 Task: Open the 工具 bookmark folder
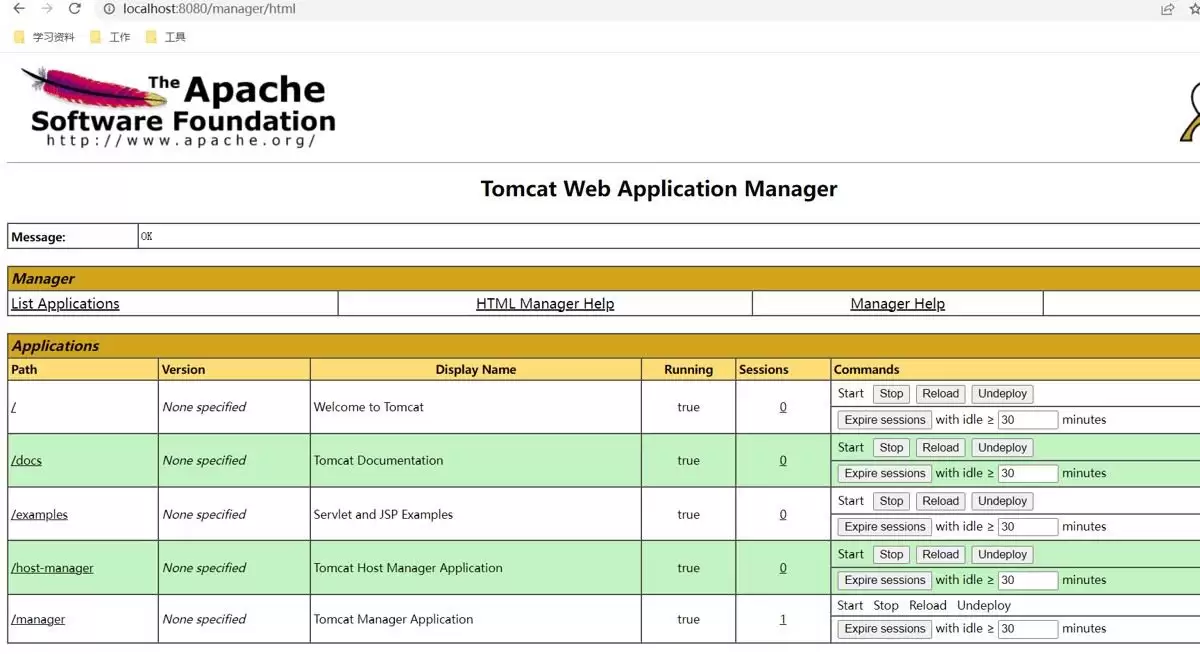point(166,37)
